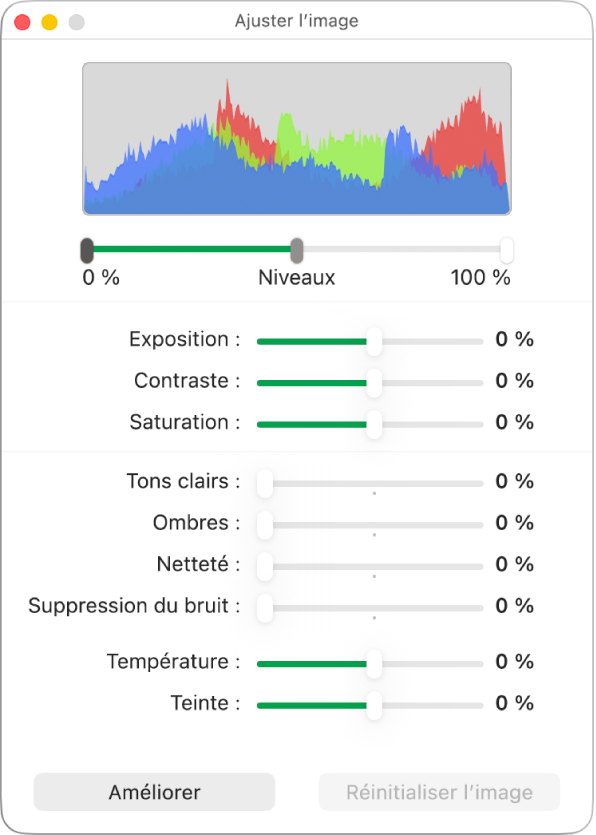Click the Température slider handle

click(374, 664)
